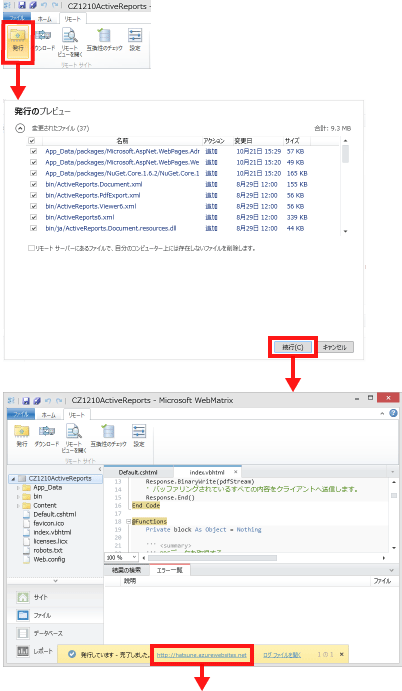Collapse the @Functions code block

(x=128, y=521)
